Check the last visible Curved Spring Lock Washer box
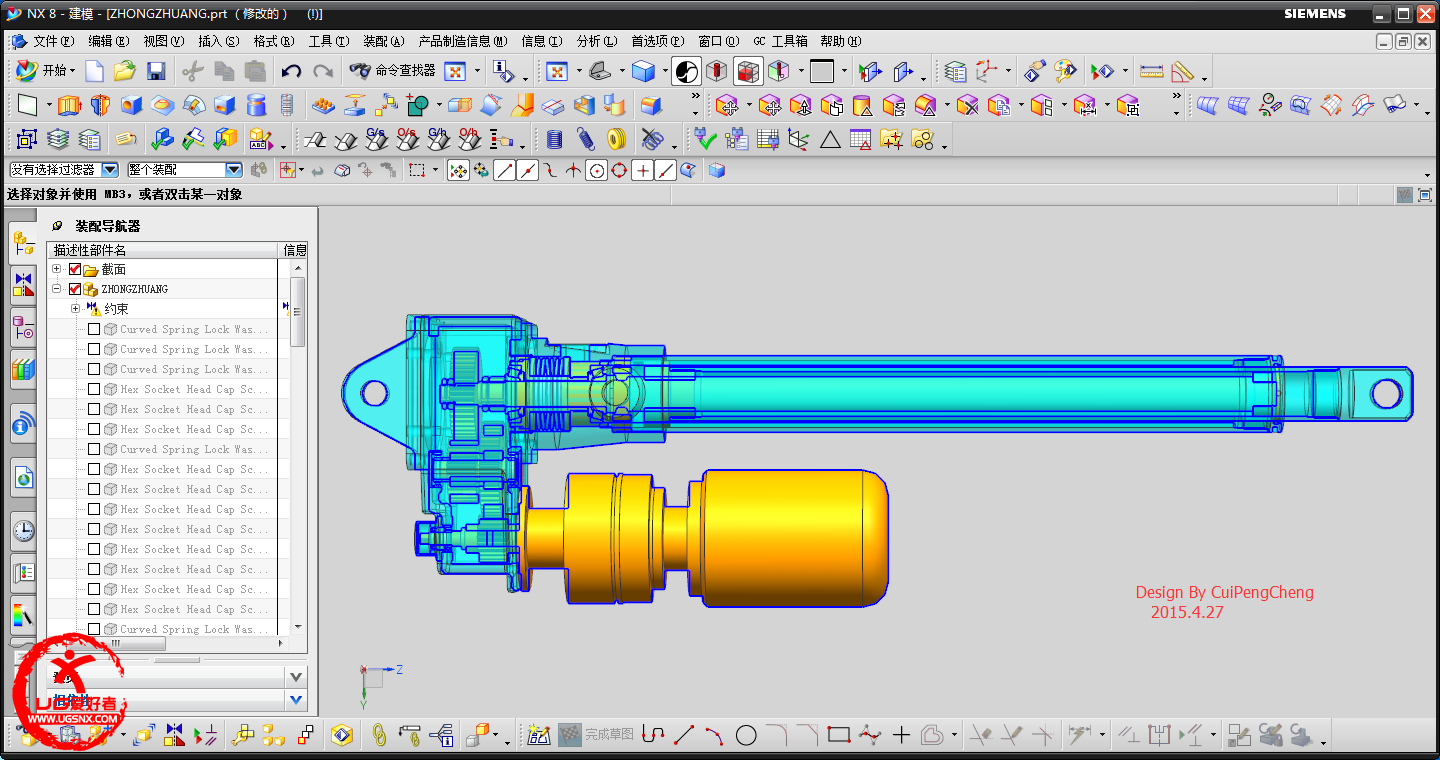 (94, 629)
